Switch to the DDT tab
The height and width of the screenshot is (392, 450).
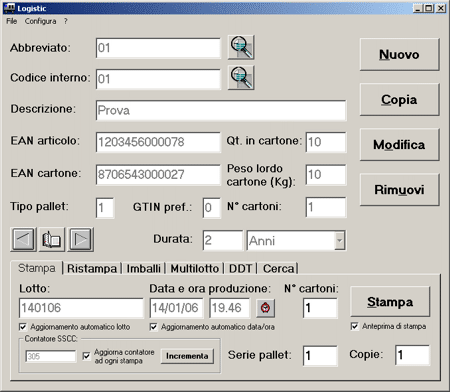(x=240, y=269)
